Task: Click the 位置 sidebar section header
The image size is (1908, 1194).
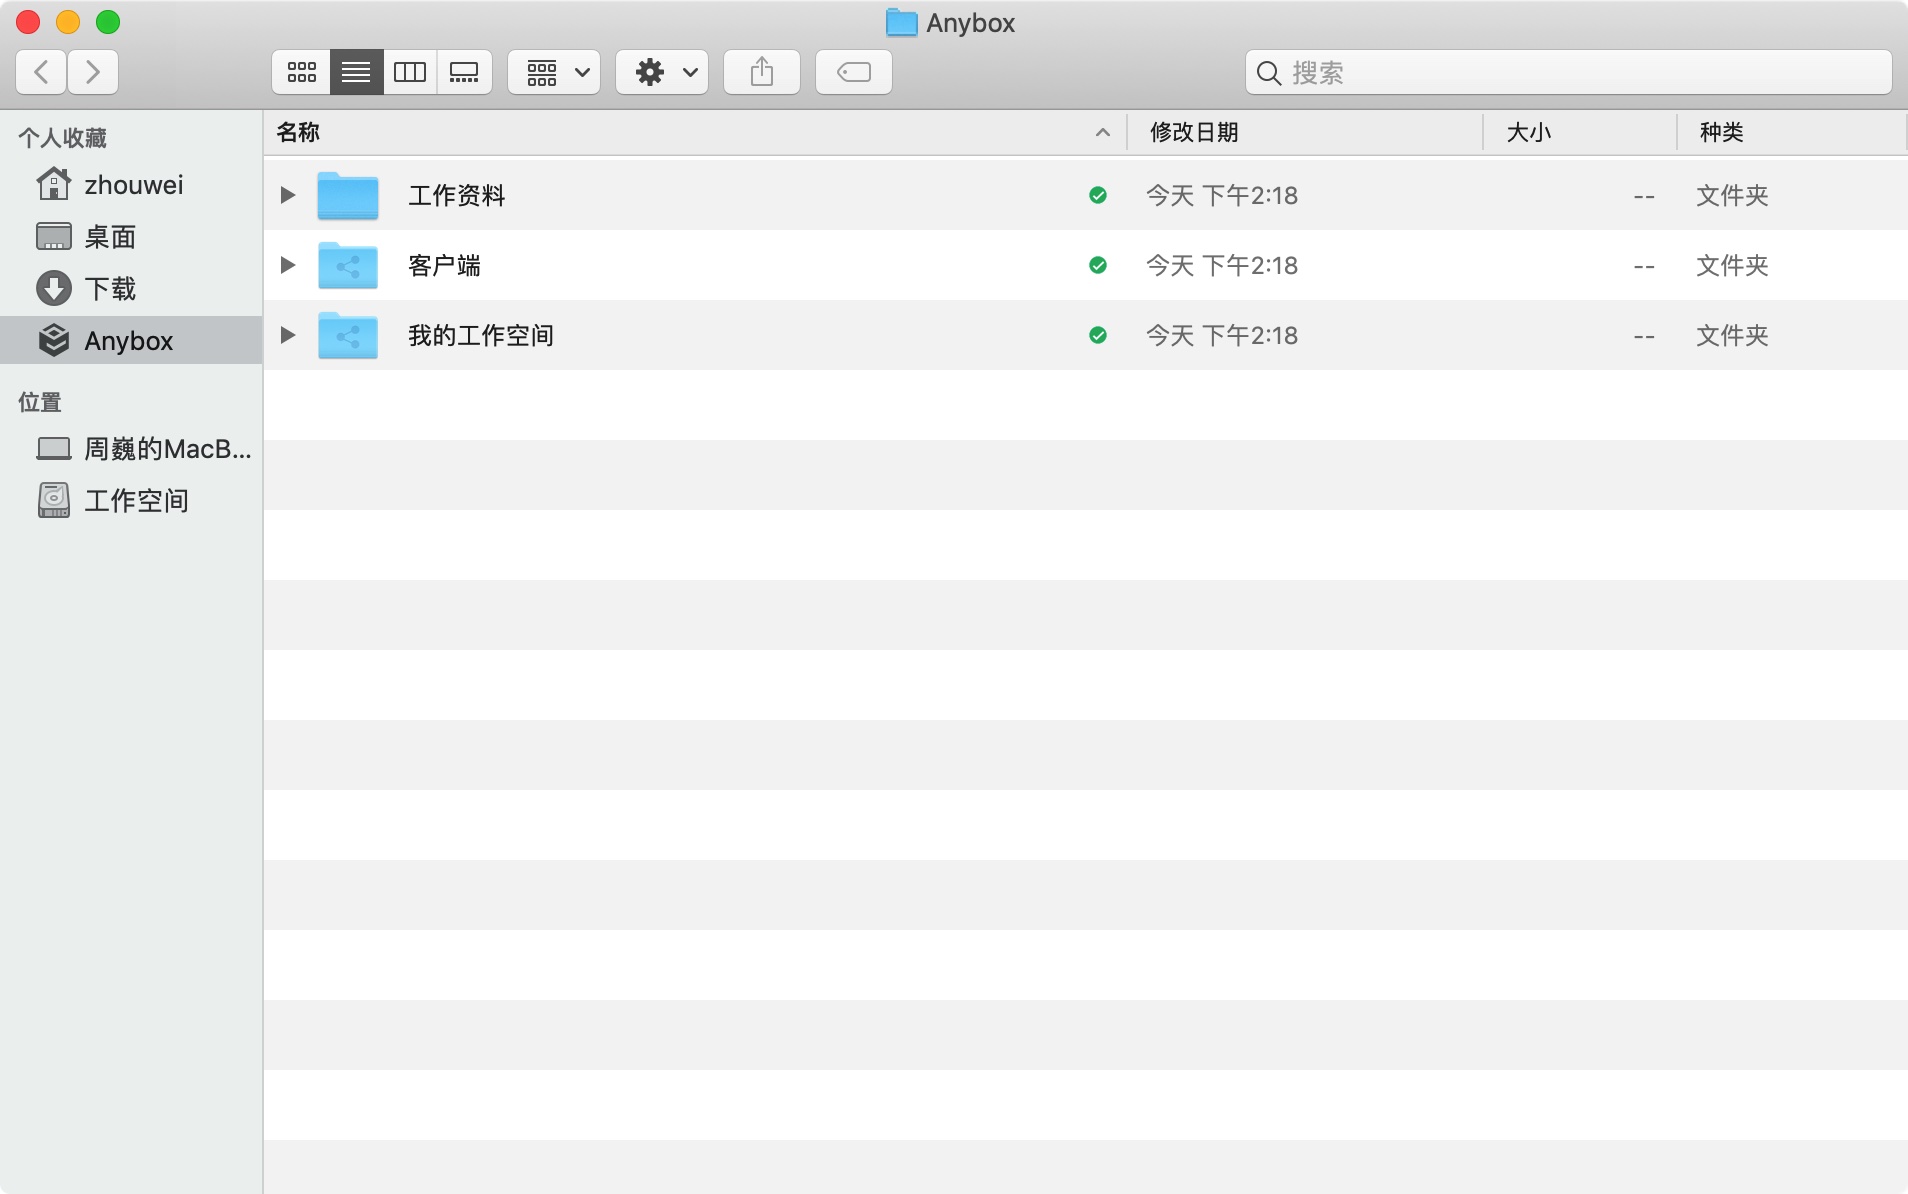Action: [40, 402]
